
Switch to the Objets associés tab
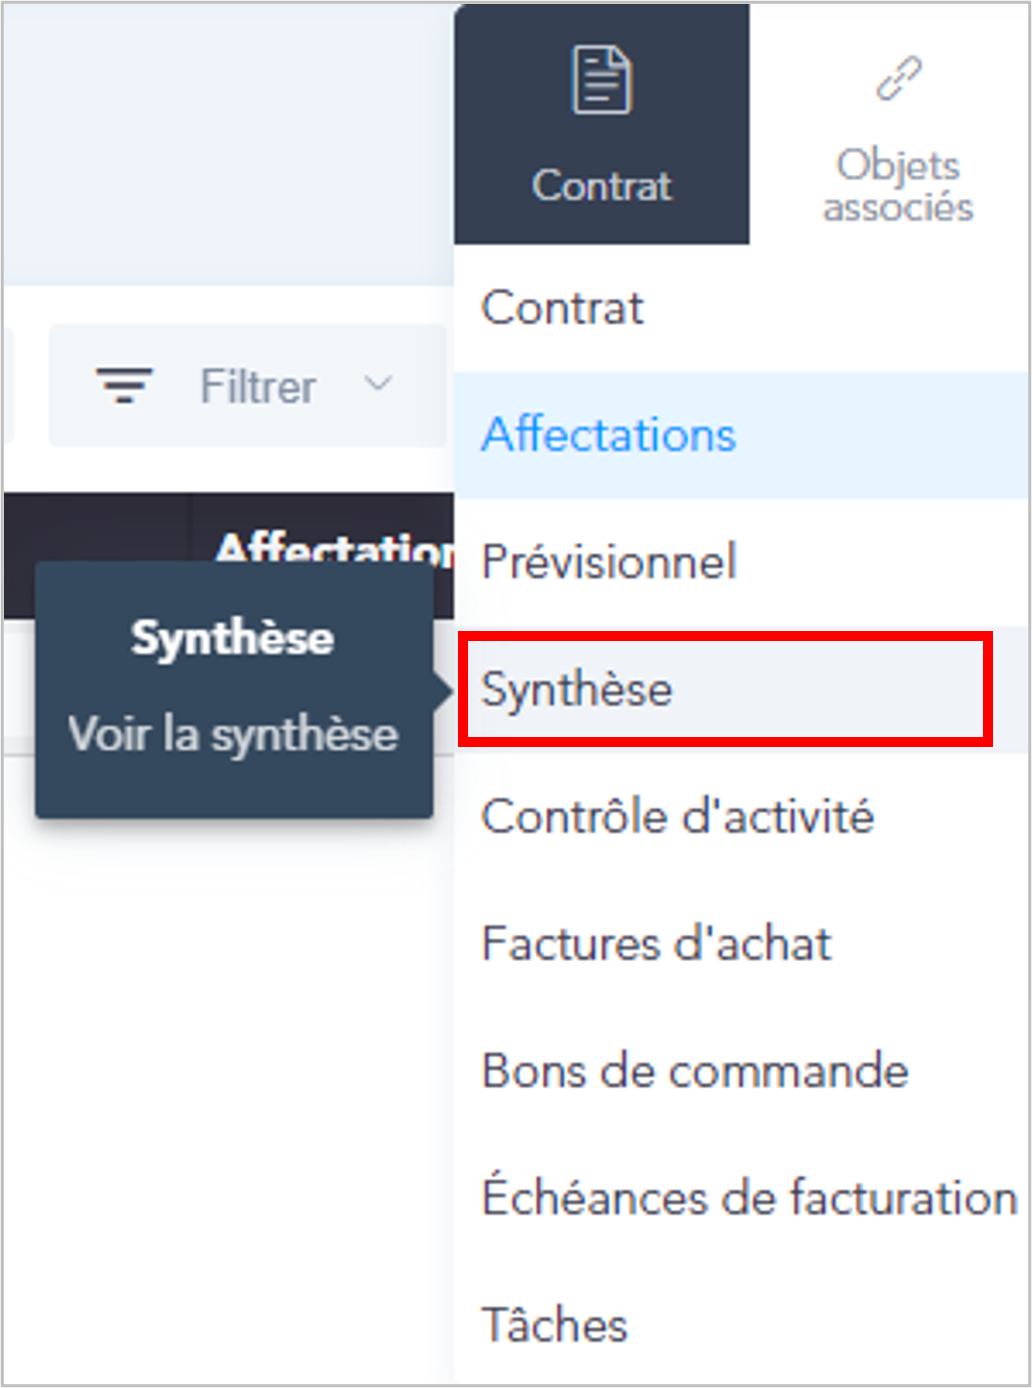[x=898, y=124]
